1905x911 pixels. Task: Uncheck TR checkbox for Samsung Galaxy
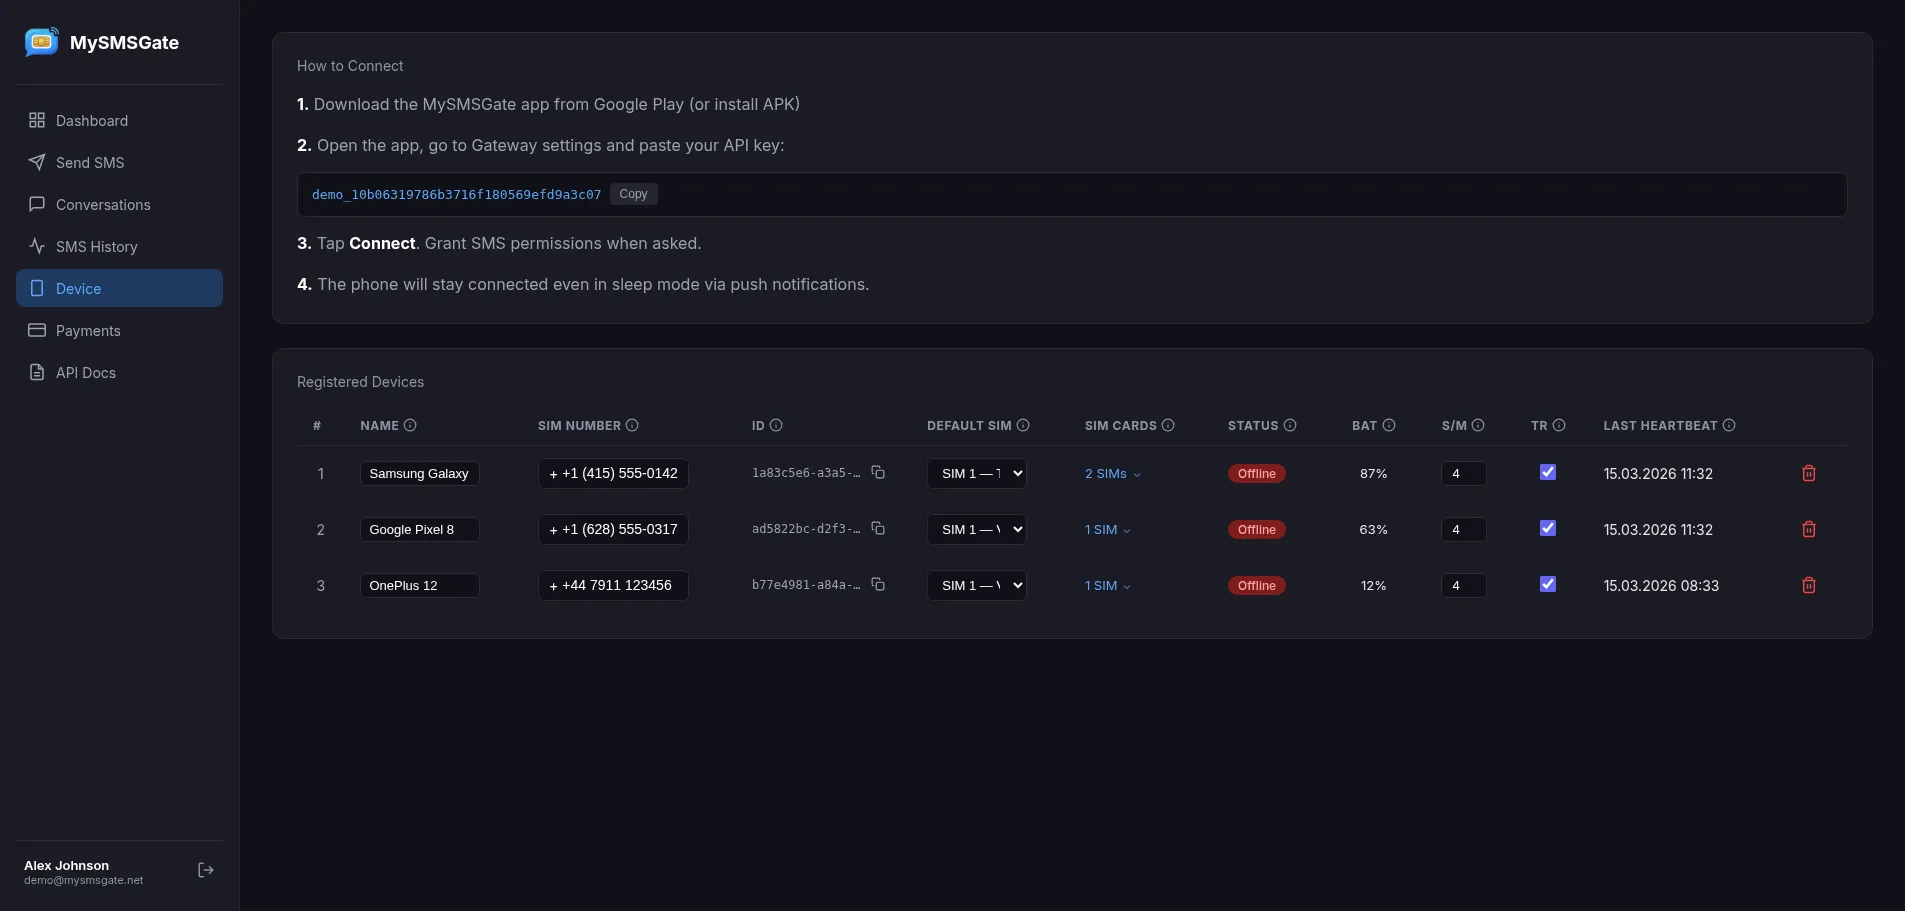(1547, 472)
